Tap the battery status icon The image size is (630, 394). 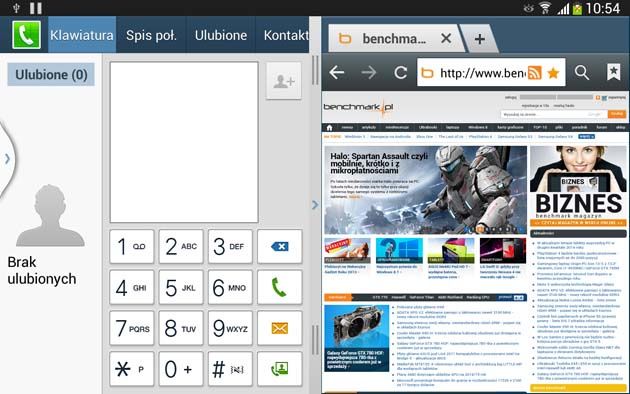tap(577, 8)
